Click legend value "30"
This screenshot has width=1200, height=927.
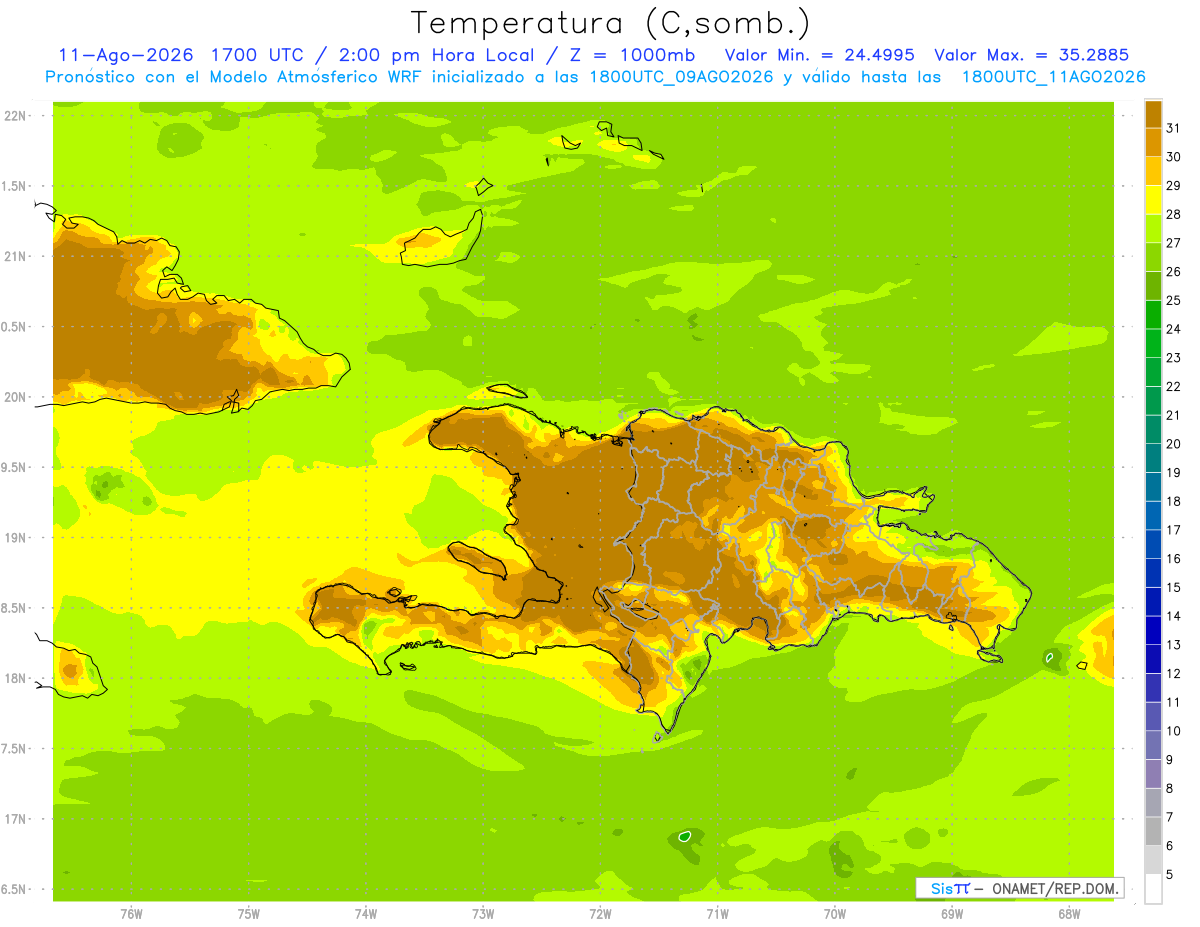pyautogui.click(x=1174, y=157)
